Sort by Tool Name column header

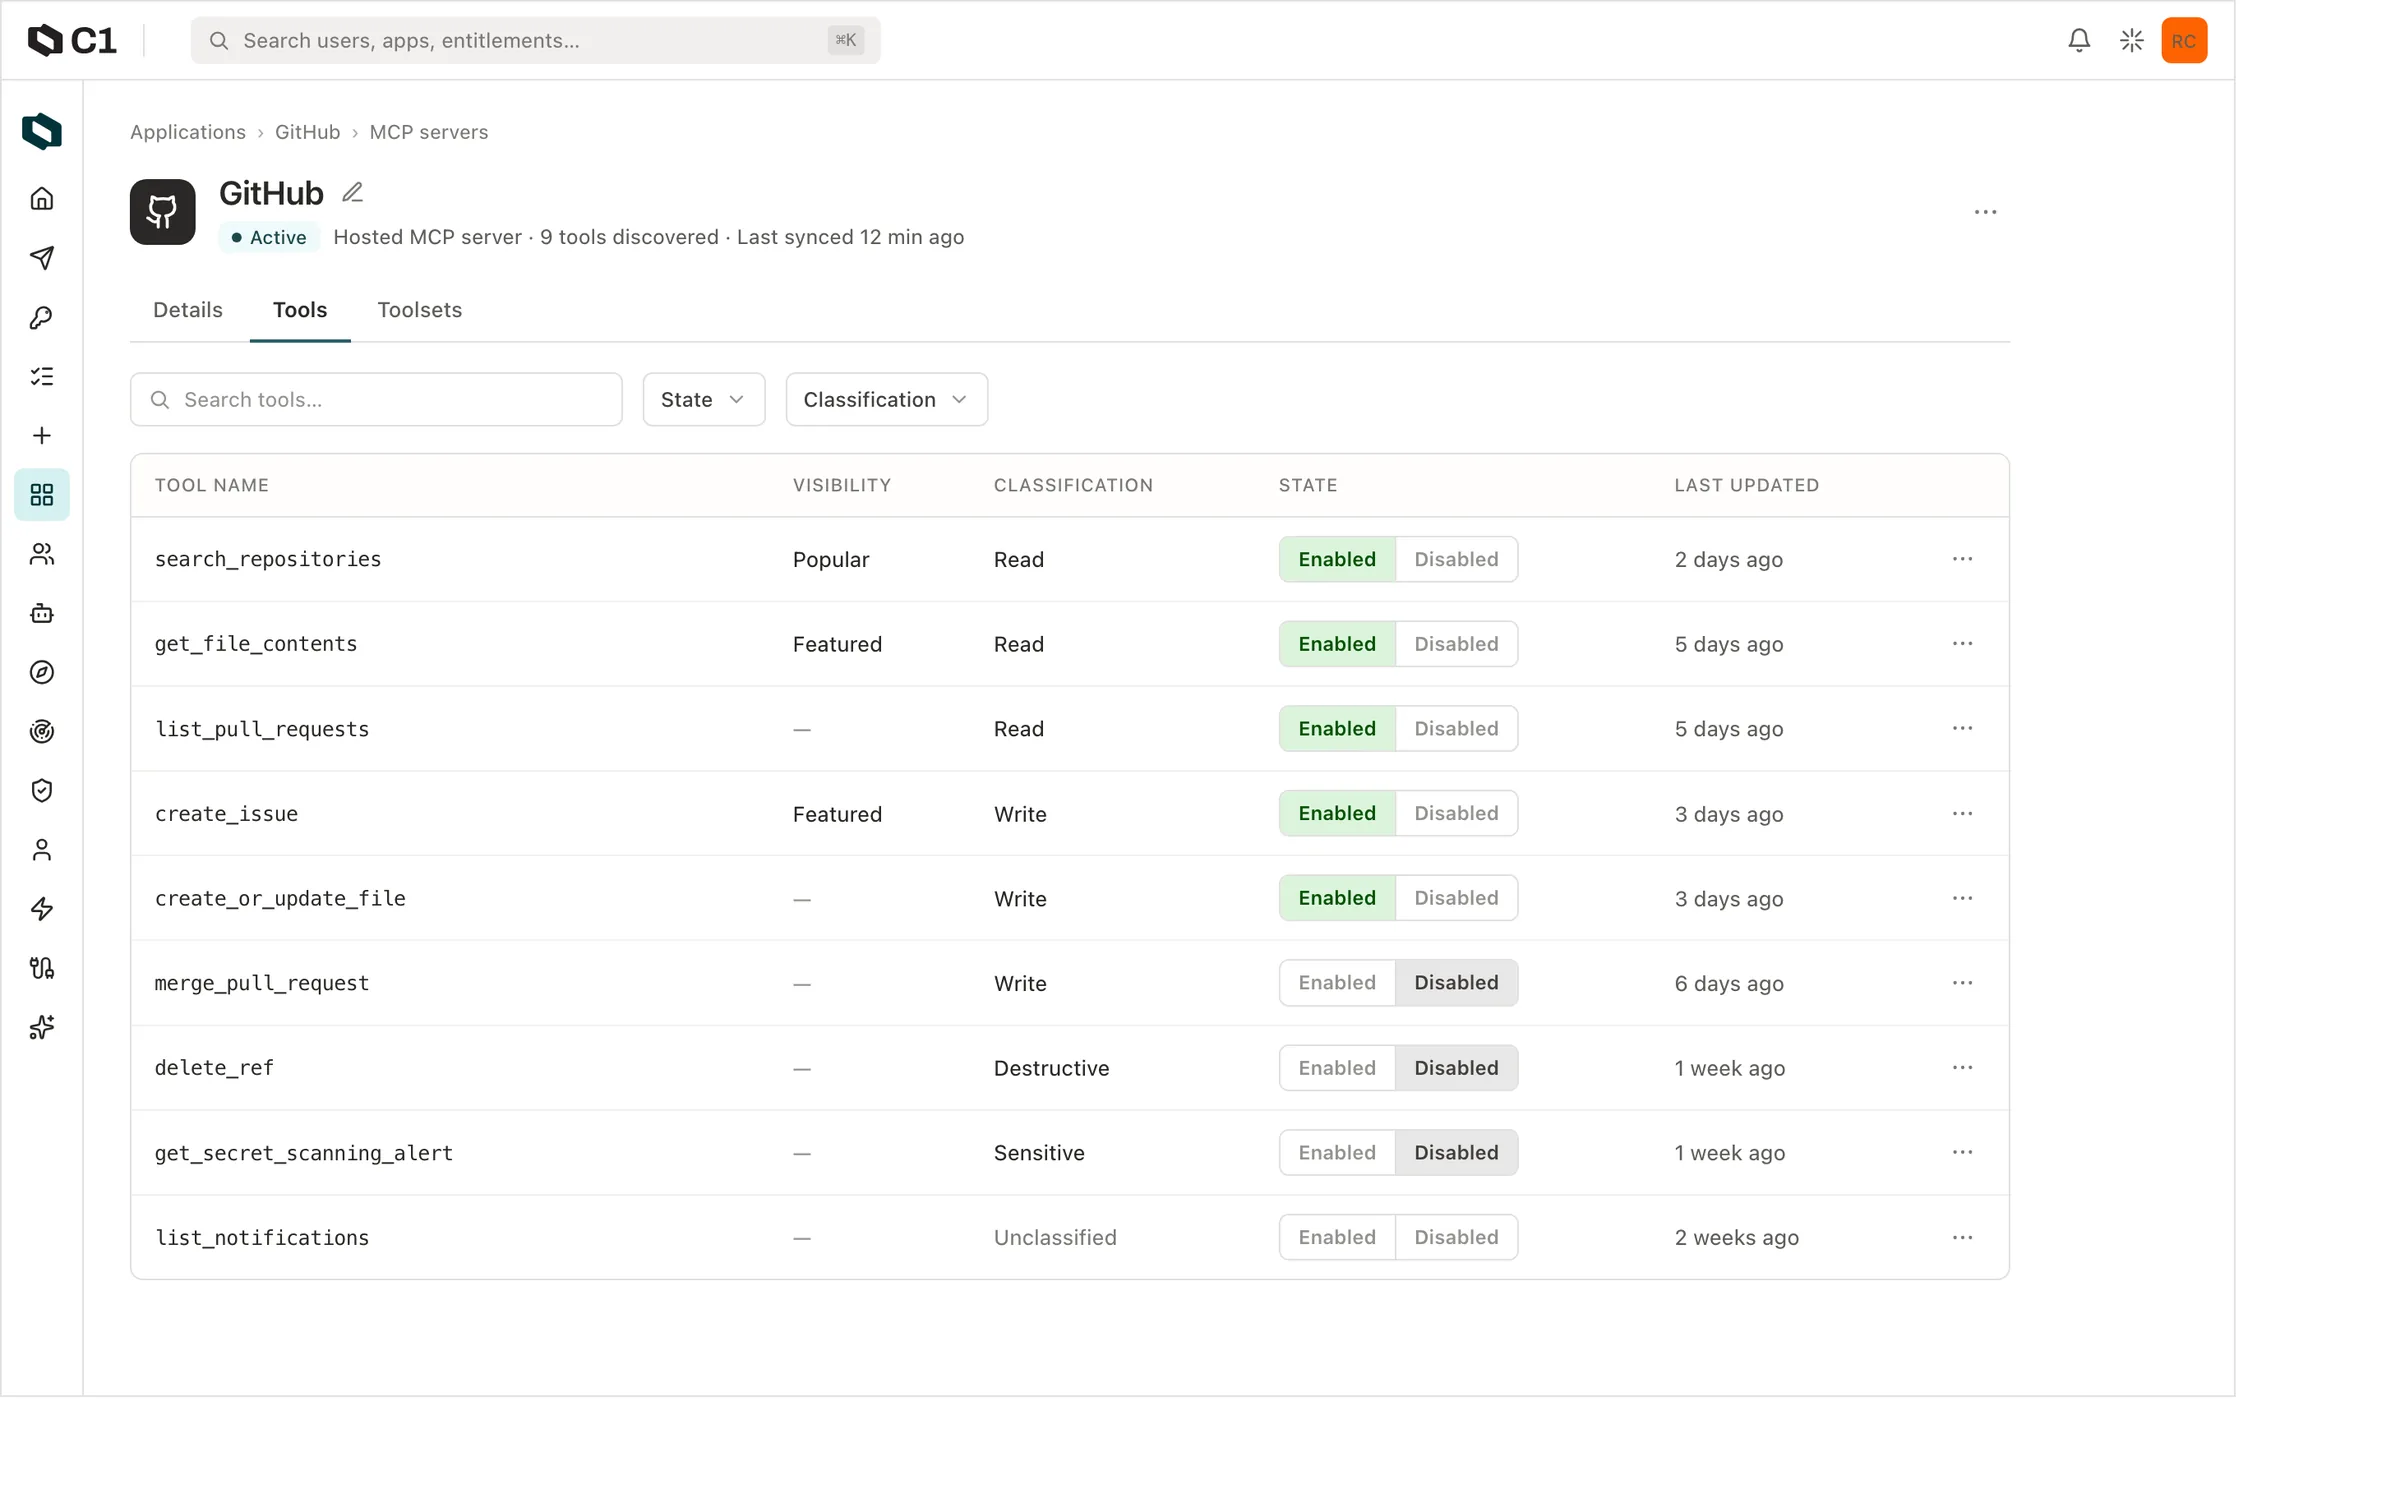coord(212,485)
